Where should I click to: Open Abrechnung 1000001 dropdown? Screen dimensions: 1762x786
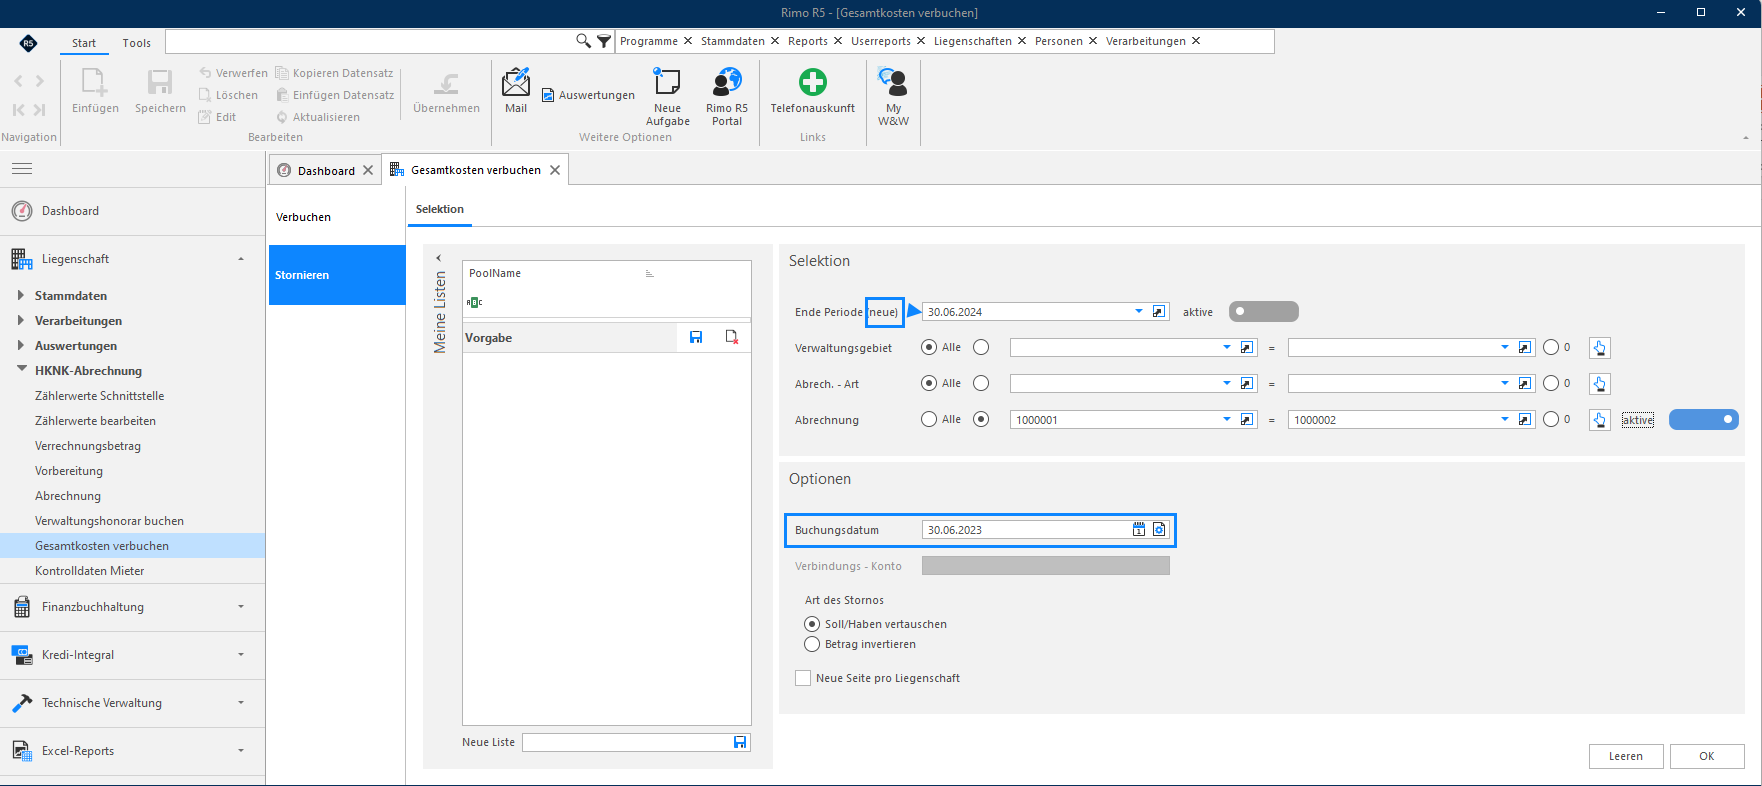[1227, 420]
